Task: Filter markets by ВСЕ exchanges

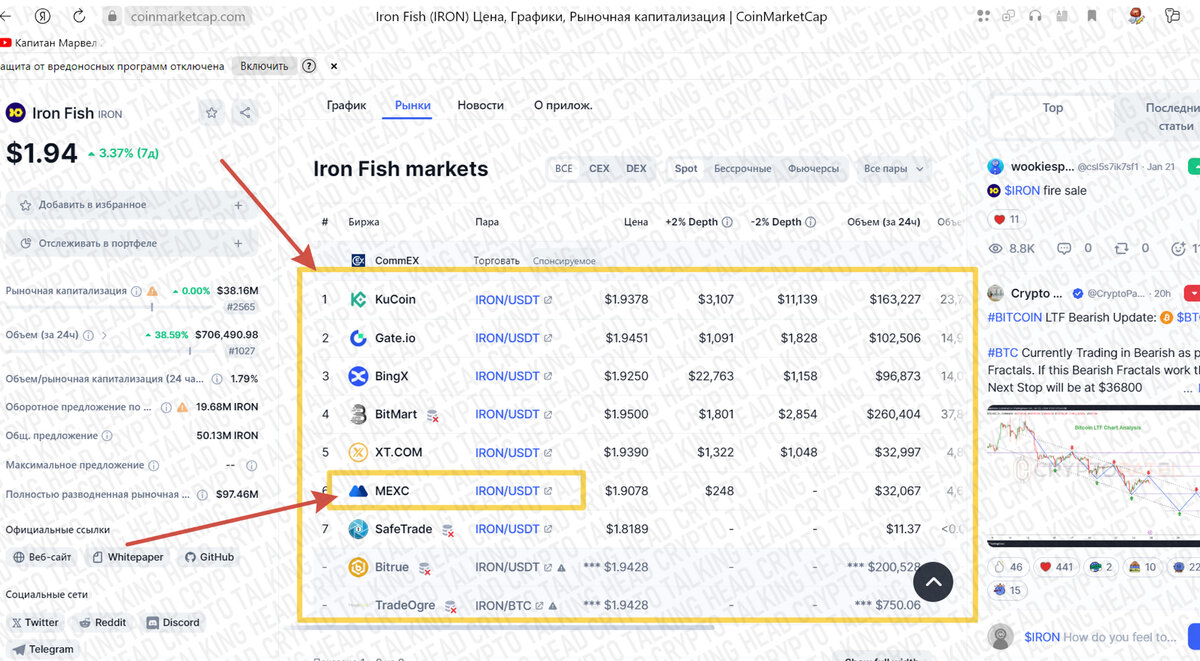Action: (564, 169)
